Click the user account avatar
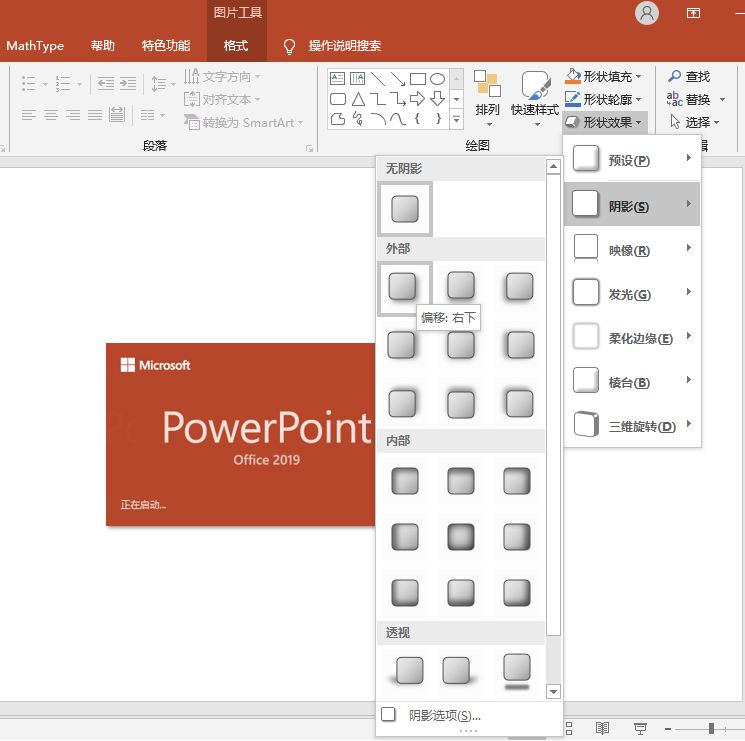Image resolution: width=745 pixels, height=741 pixels. tap(647, 13)
